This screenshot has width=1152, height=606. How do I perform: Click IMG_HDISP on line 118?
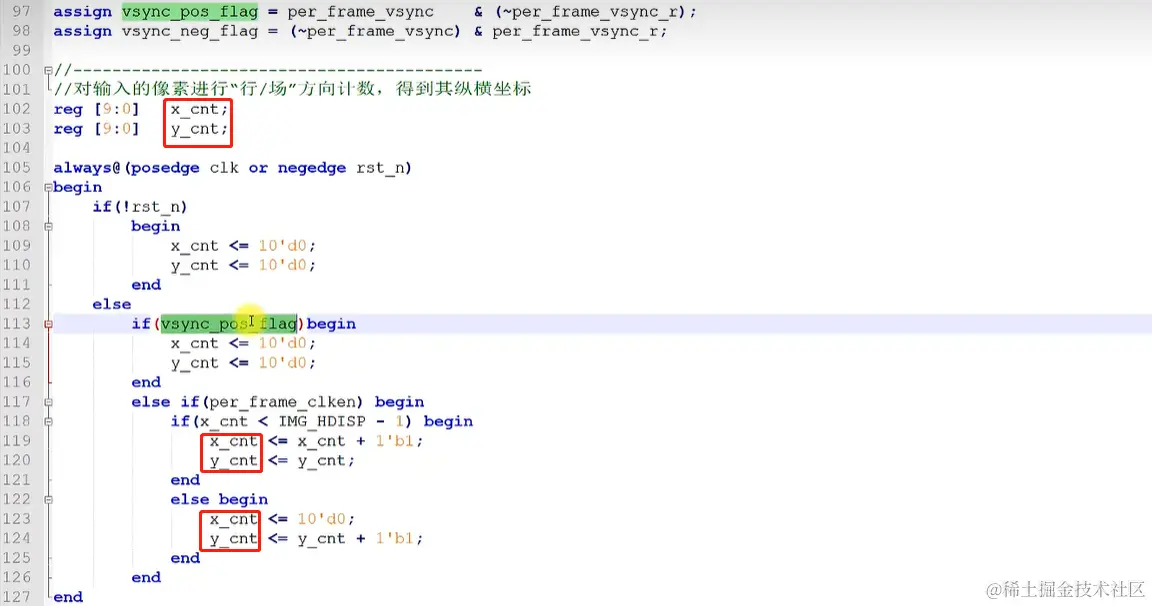click(x=322, y=422)
